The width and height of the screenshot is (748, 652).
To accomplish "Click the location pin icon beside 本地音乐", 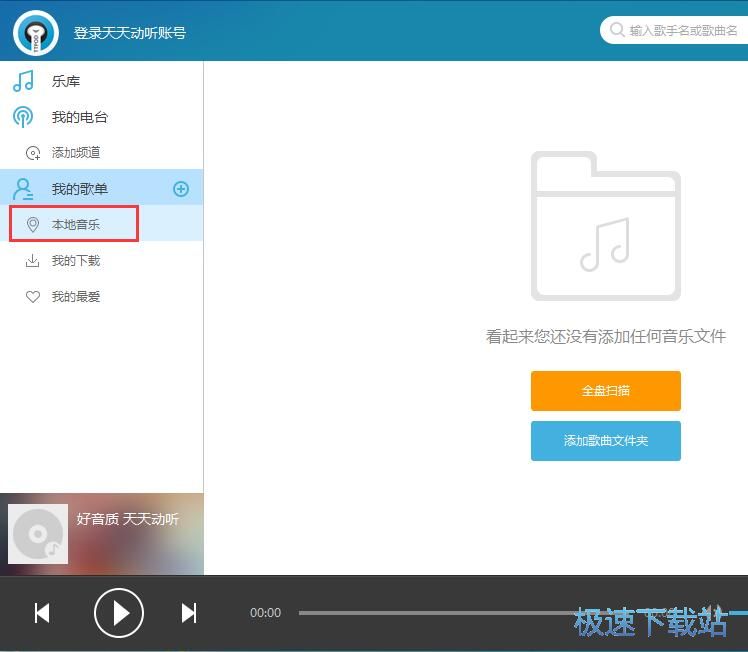I will [32, 224].
